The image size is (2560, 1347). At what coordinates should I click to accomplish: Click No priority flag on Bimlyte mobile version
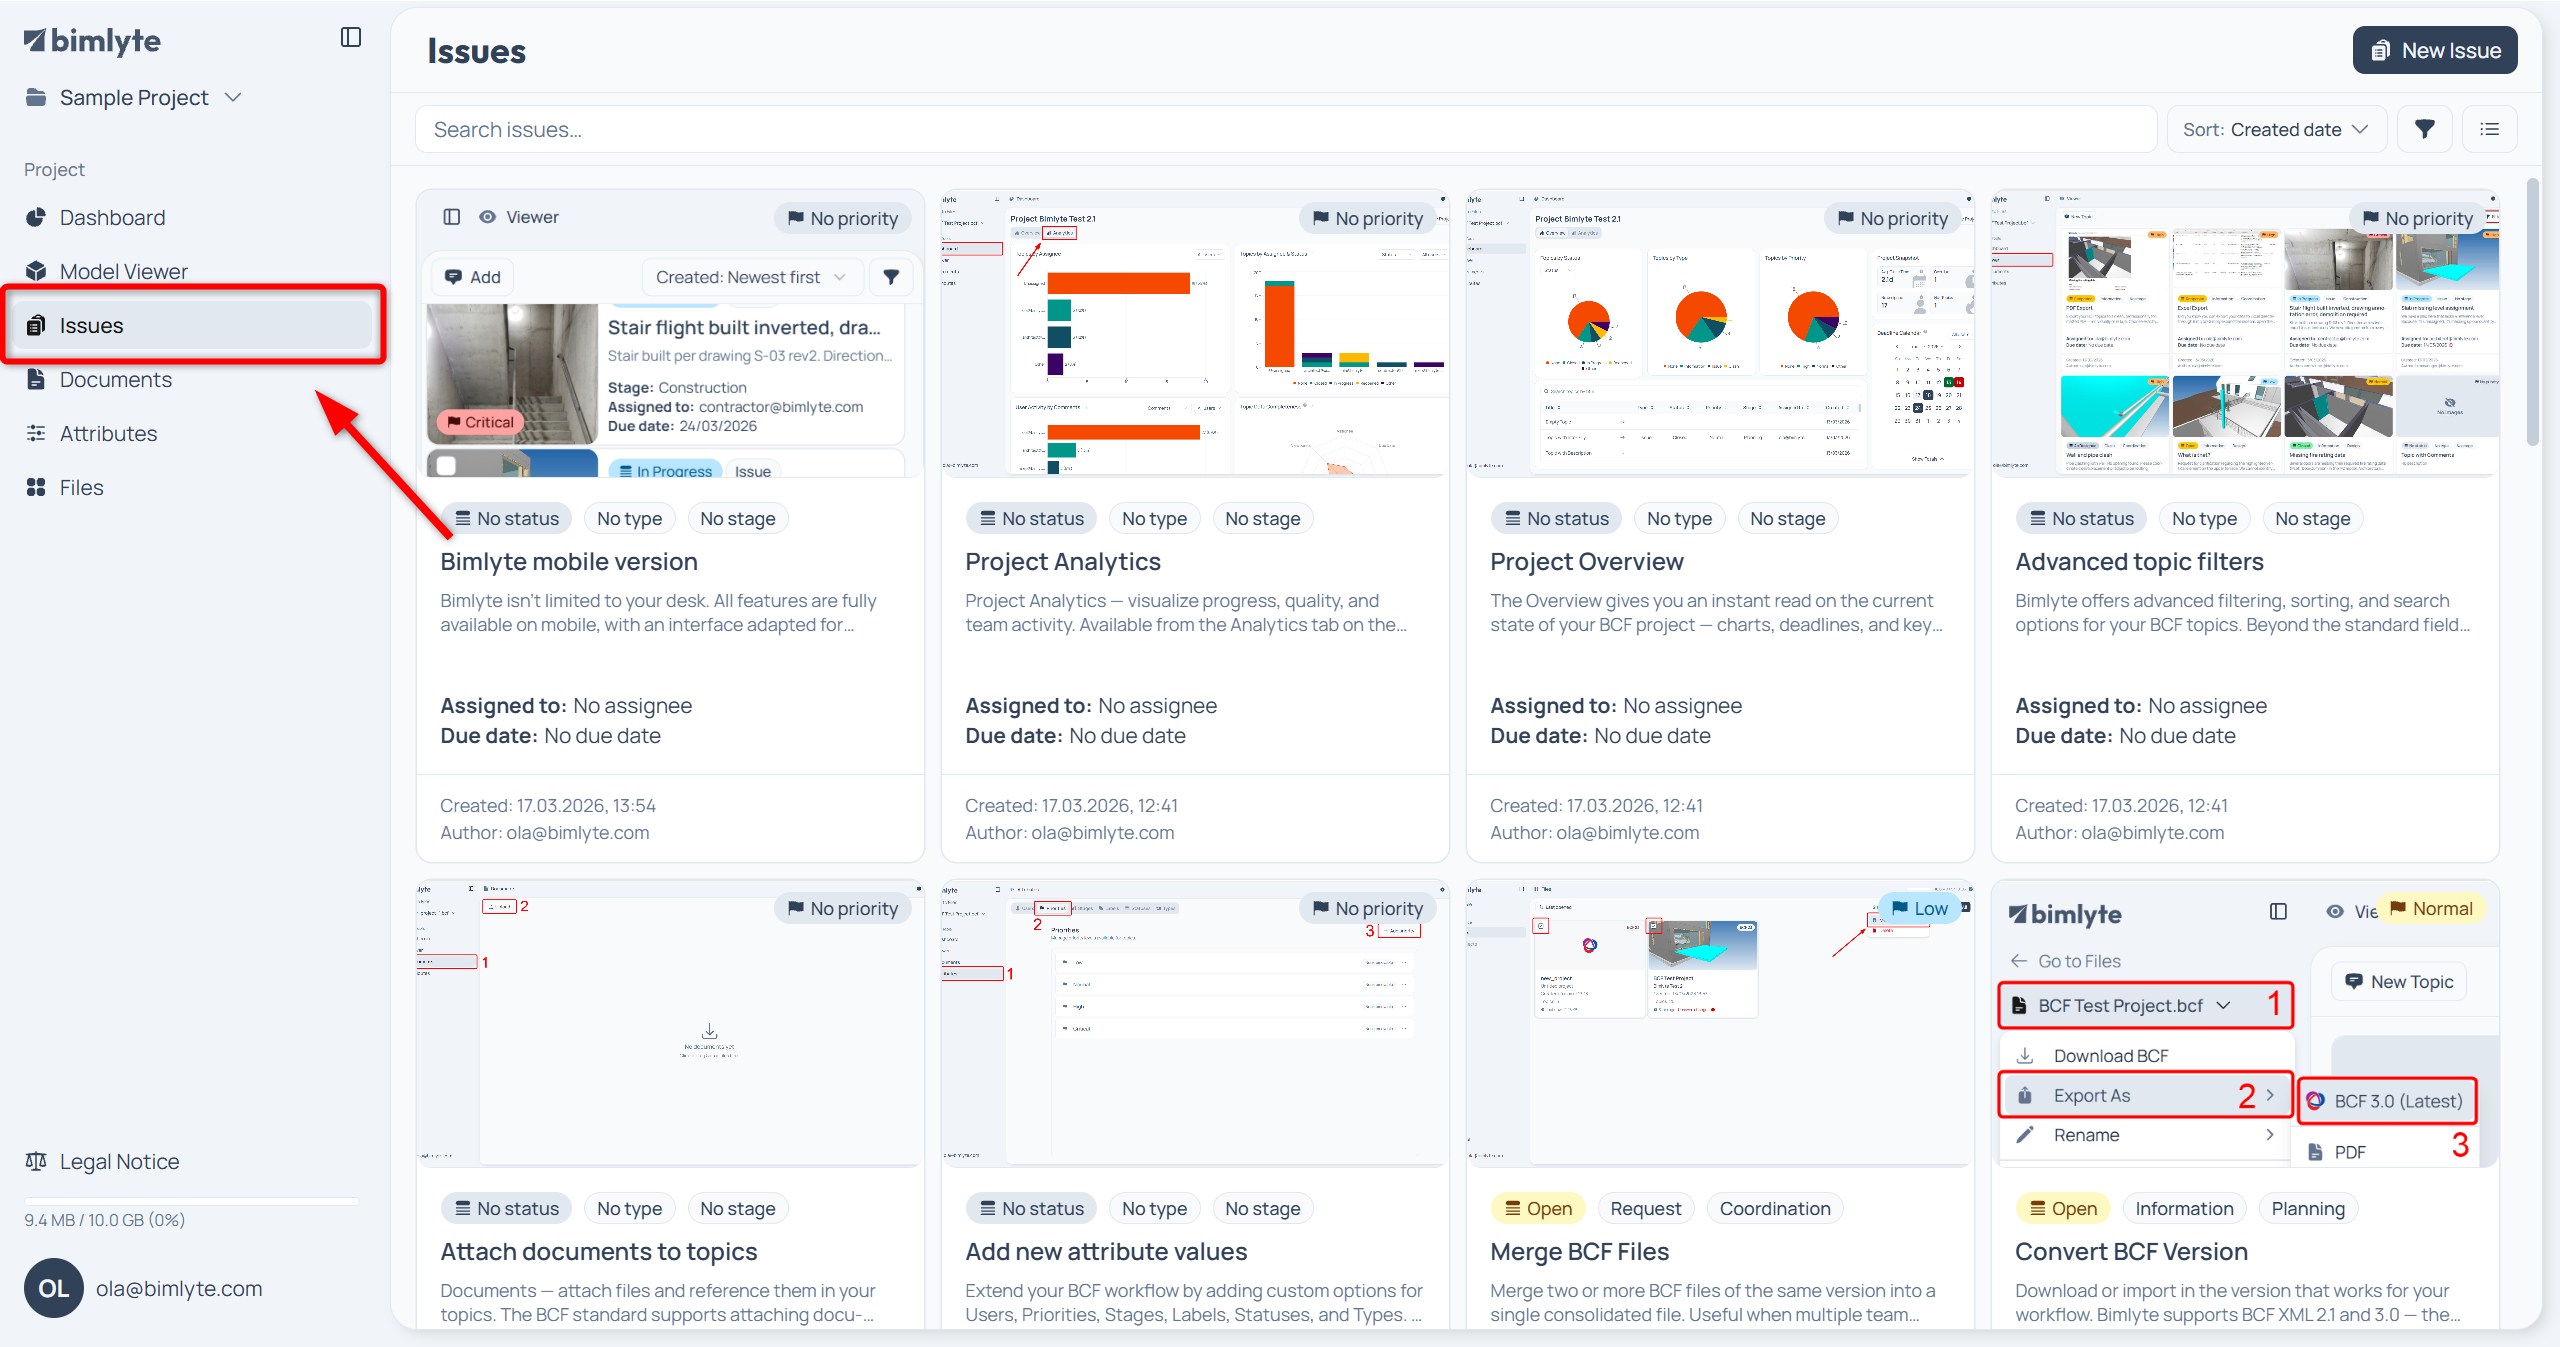tap(843, 219)
